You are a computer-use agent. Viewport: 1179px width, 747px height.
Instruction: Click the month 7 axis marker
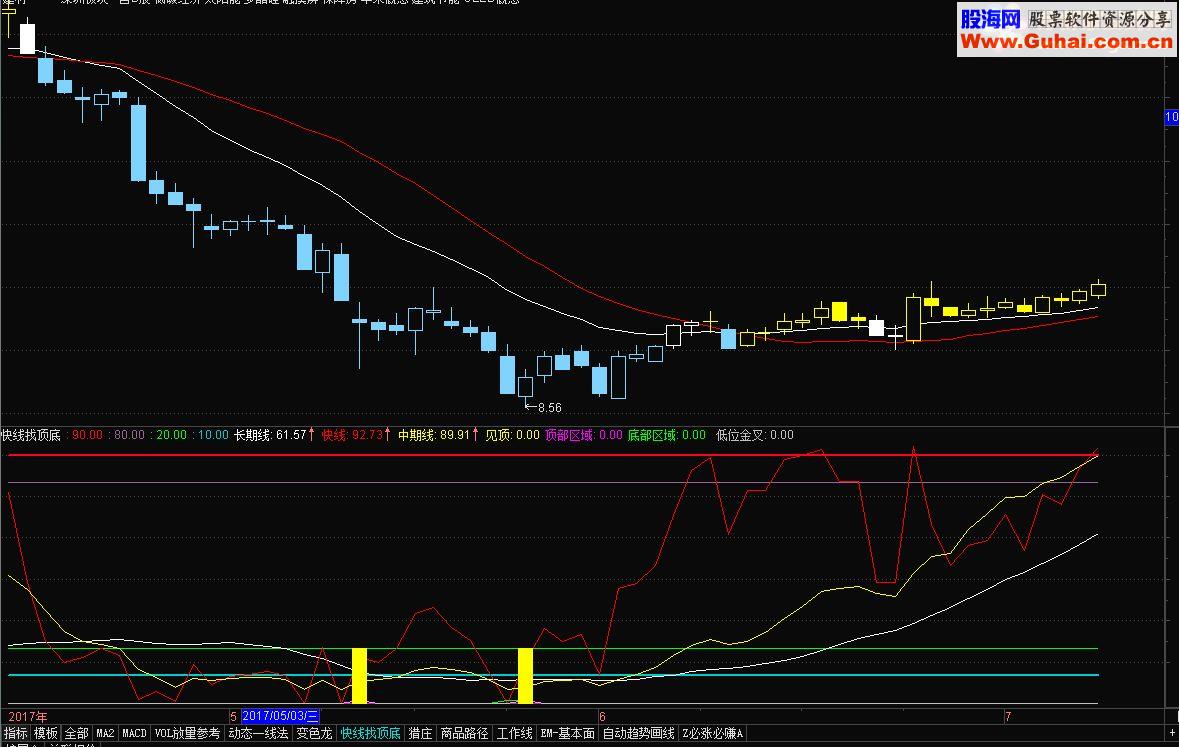click(x=1008, y=716)
